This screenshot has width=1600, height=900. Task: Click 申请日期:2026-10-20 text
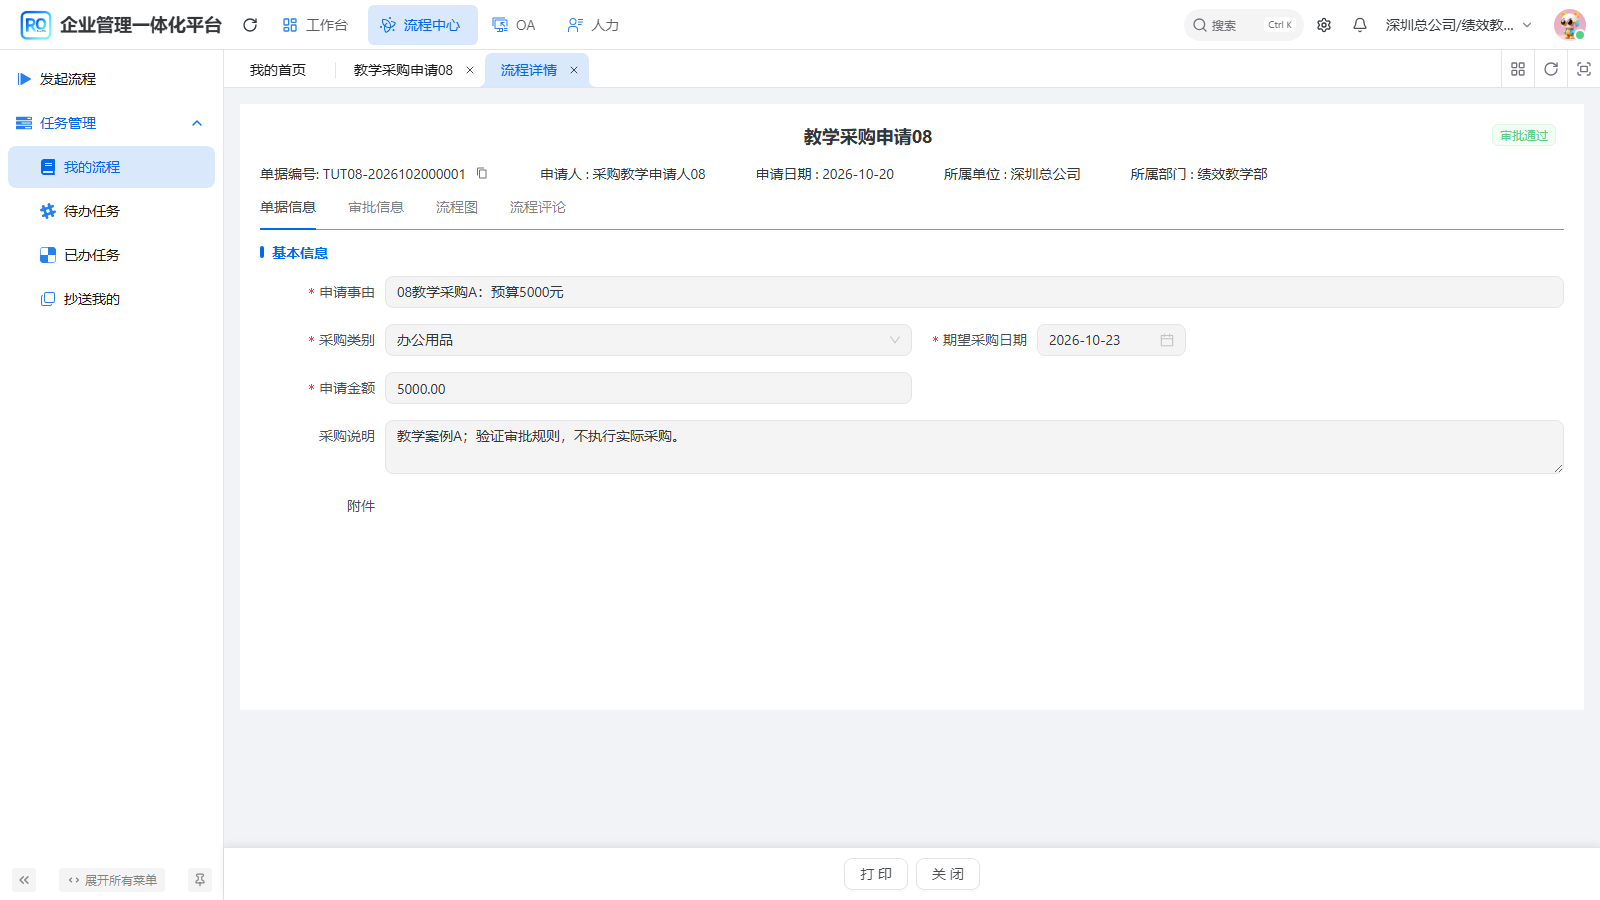click(825, 174)
